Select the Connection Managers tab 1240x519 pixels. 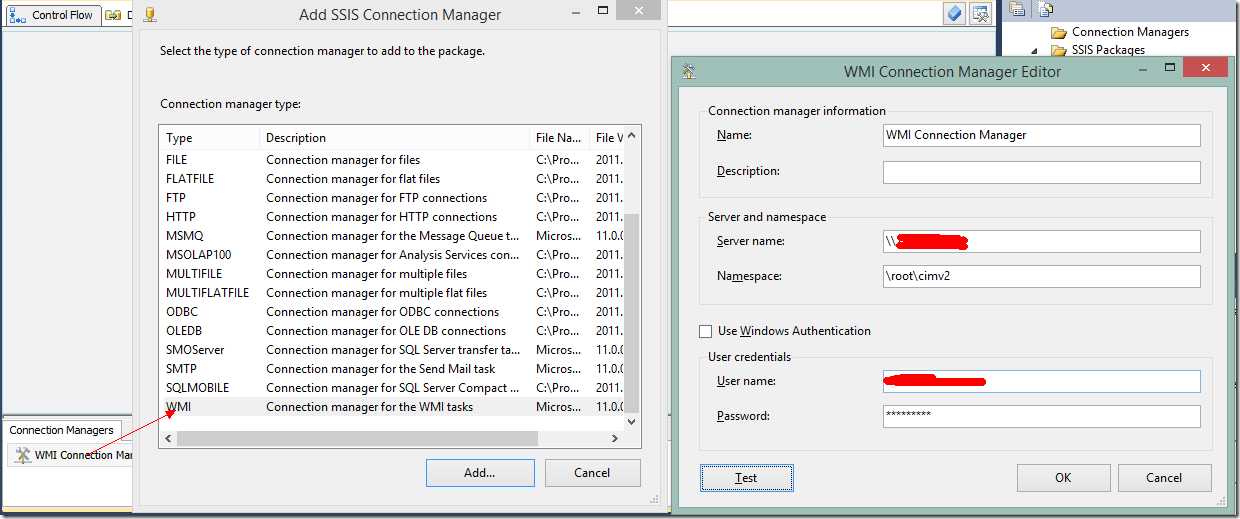click(x=61, y=430)
